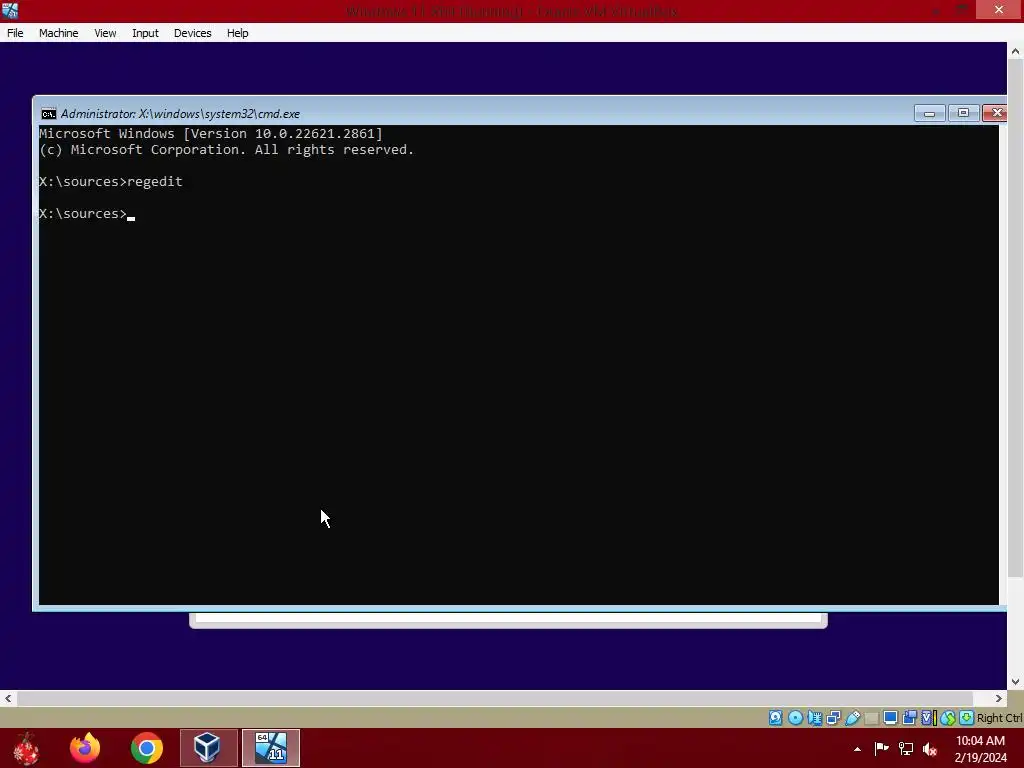Click the display settings status icon
The image size is (1024, 768).
[890, 718]
